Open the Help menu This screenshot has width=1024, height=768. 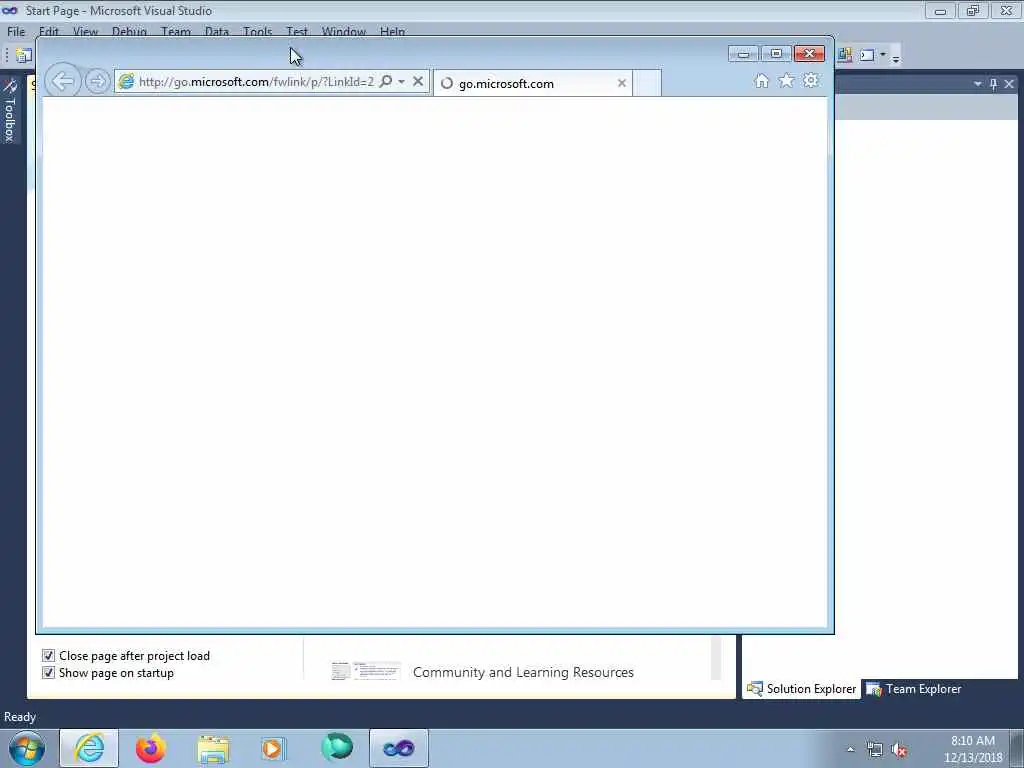point(392,31)
